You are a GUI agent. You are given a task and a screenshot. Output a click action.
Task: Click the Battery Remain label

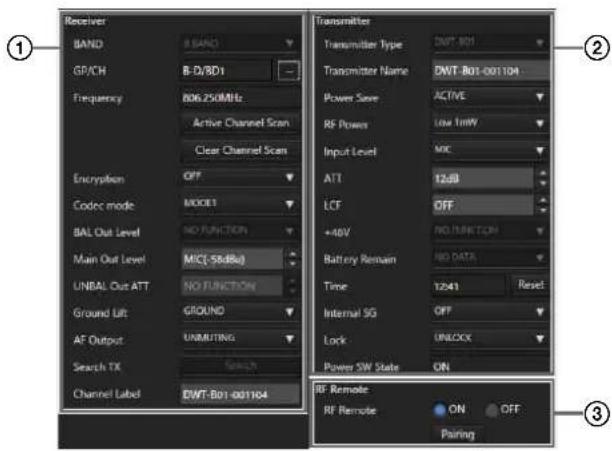click(360, 259)
